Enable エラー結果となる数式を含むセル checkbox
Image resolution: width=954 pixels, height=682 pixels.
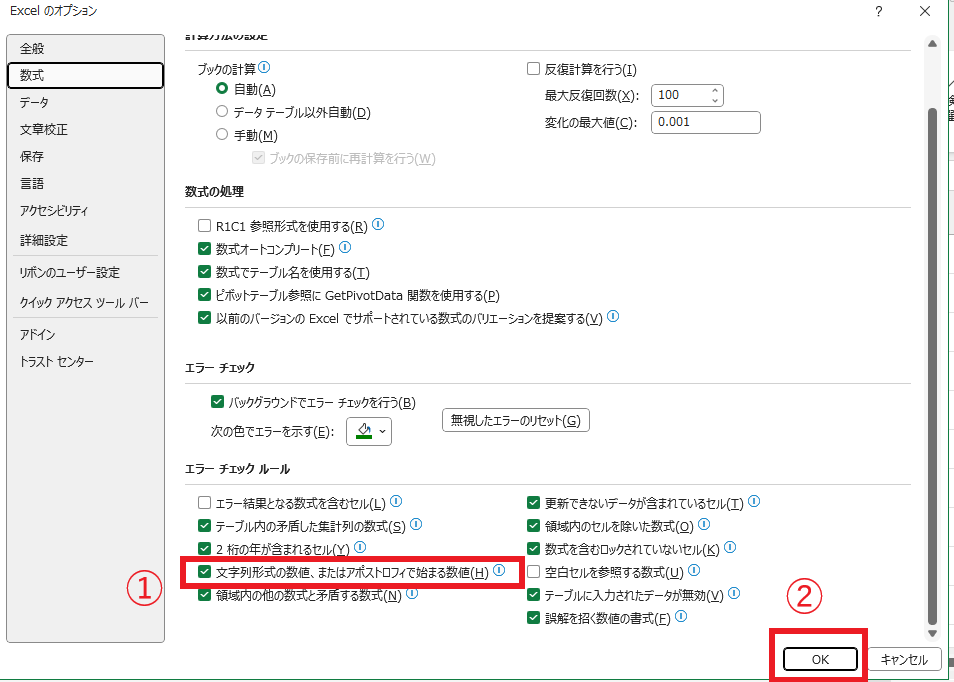[x=204, y=503]
